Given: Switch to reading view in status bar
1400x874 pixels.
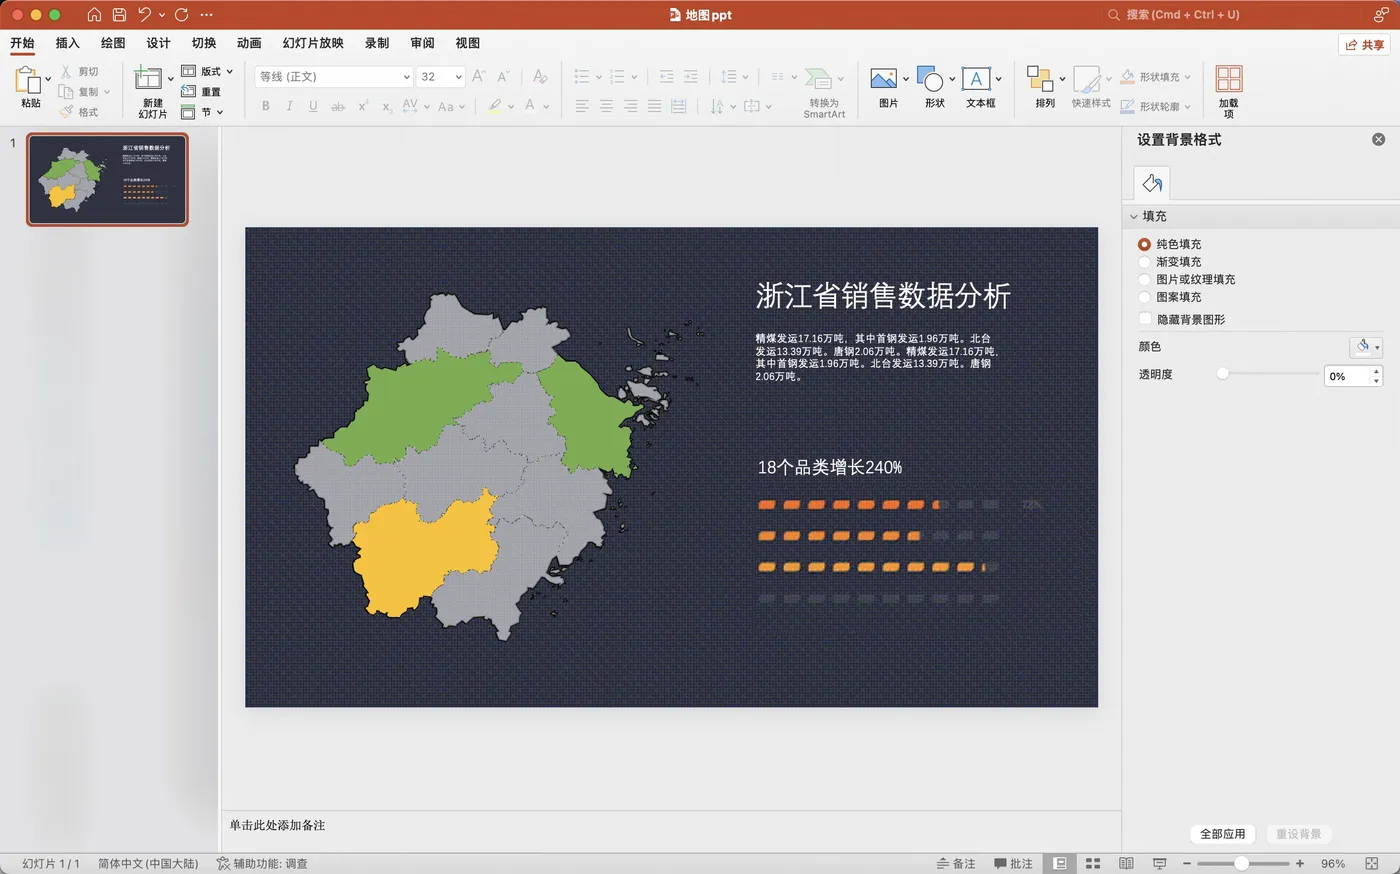Looking at the screenshot, I should (x=1126, y=863).
